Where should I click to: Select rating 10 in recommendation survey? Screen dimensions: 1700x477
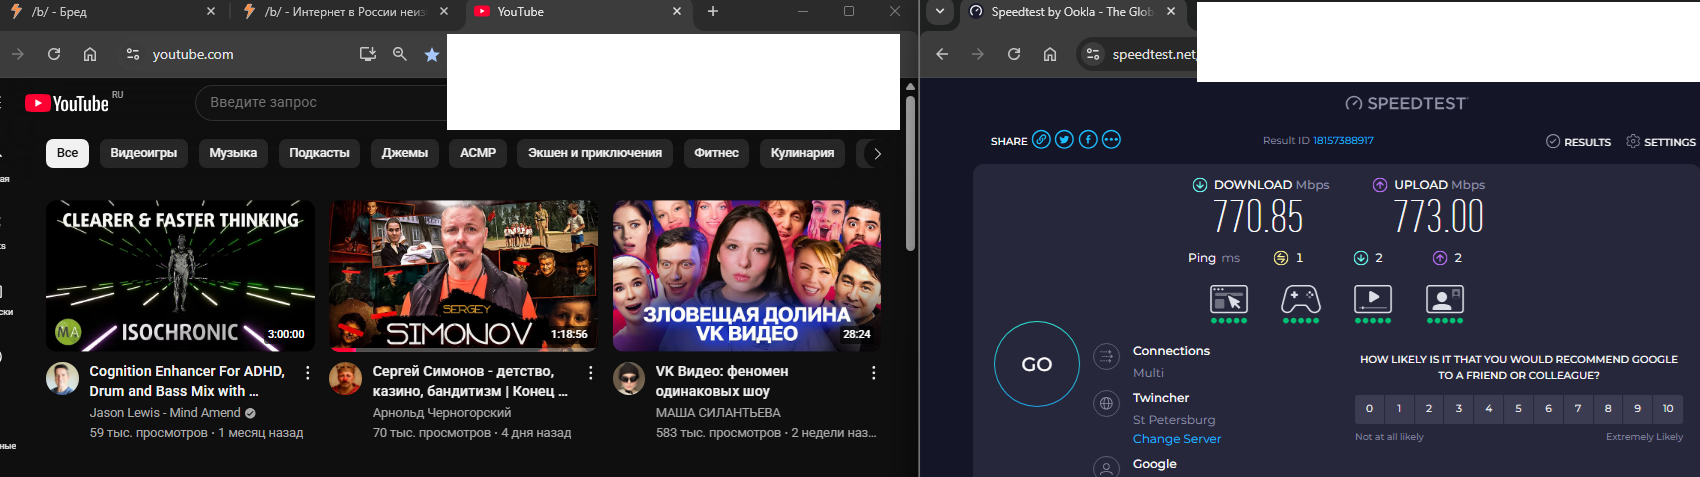tap(1668, 408)
